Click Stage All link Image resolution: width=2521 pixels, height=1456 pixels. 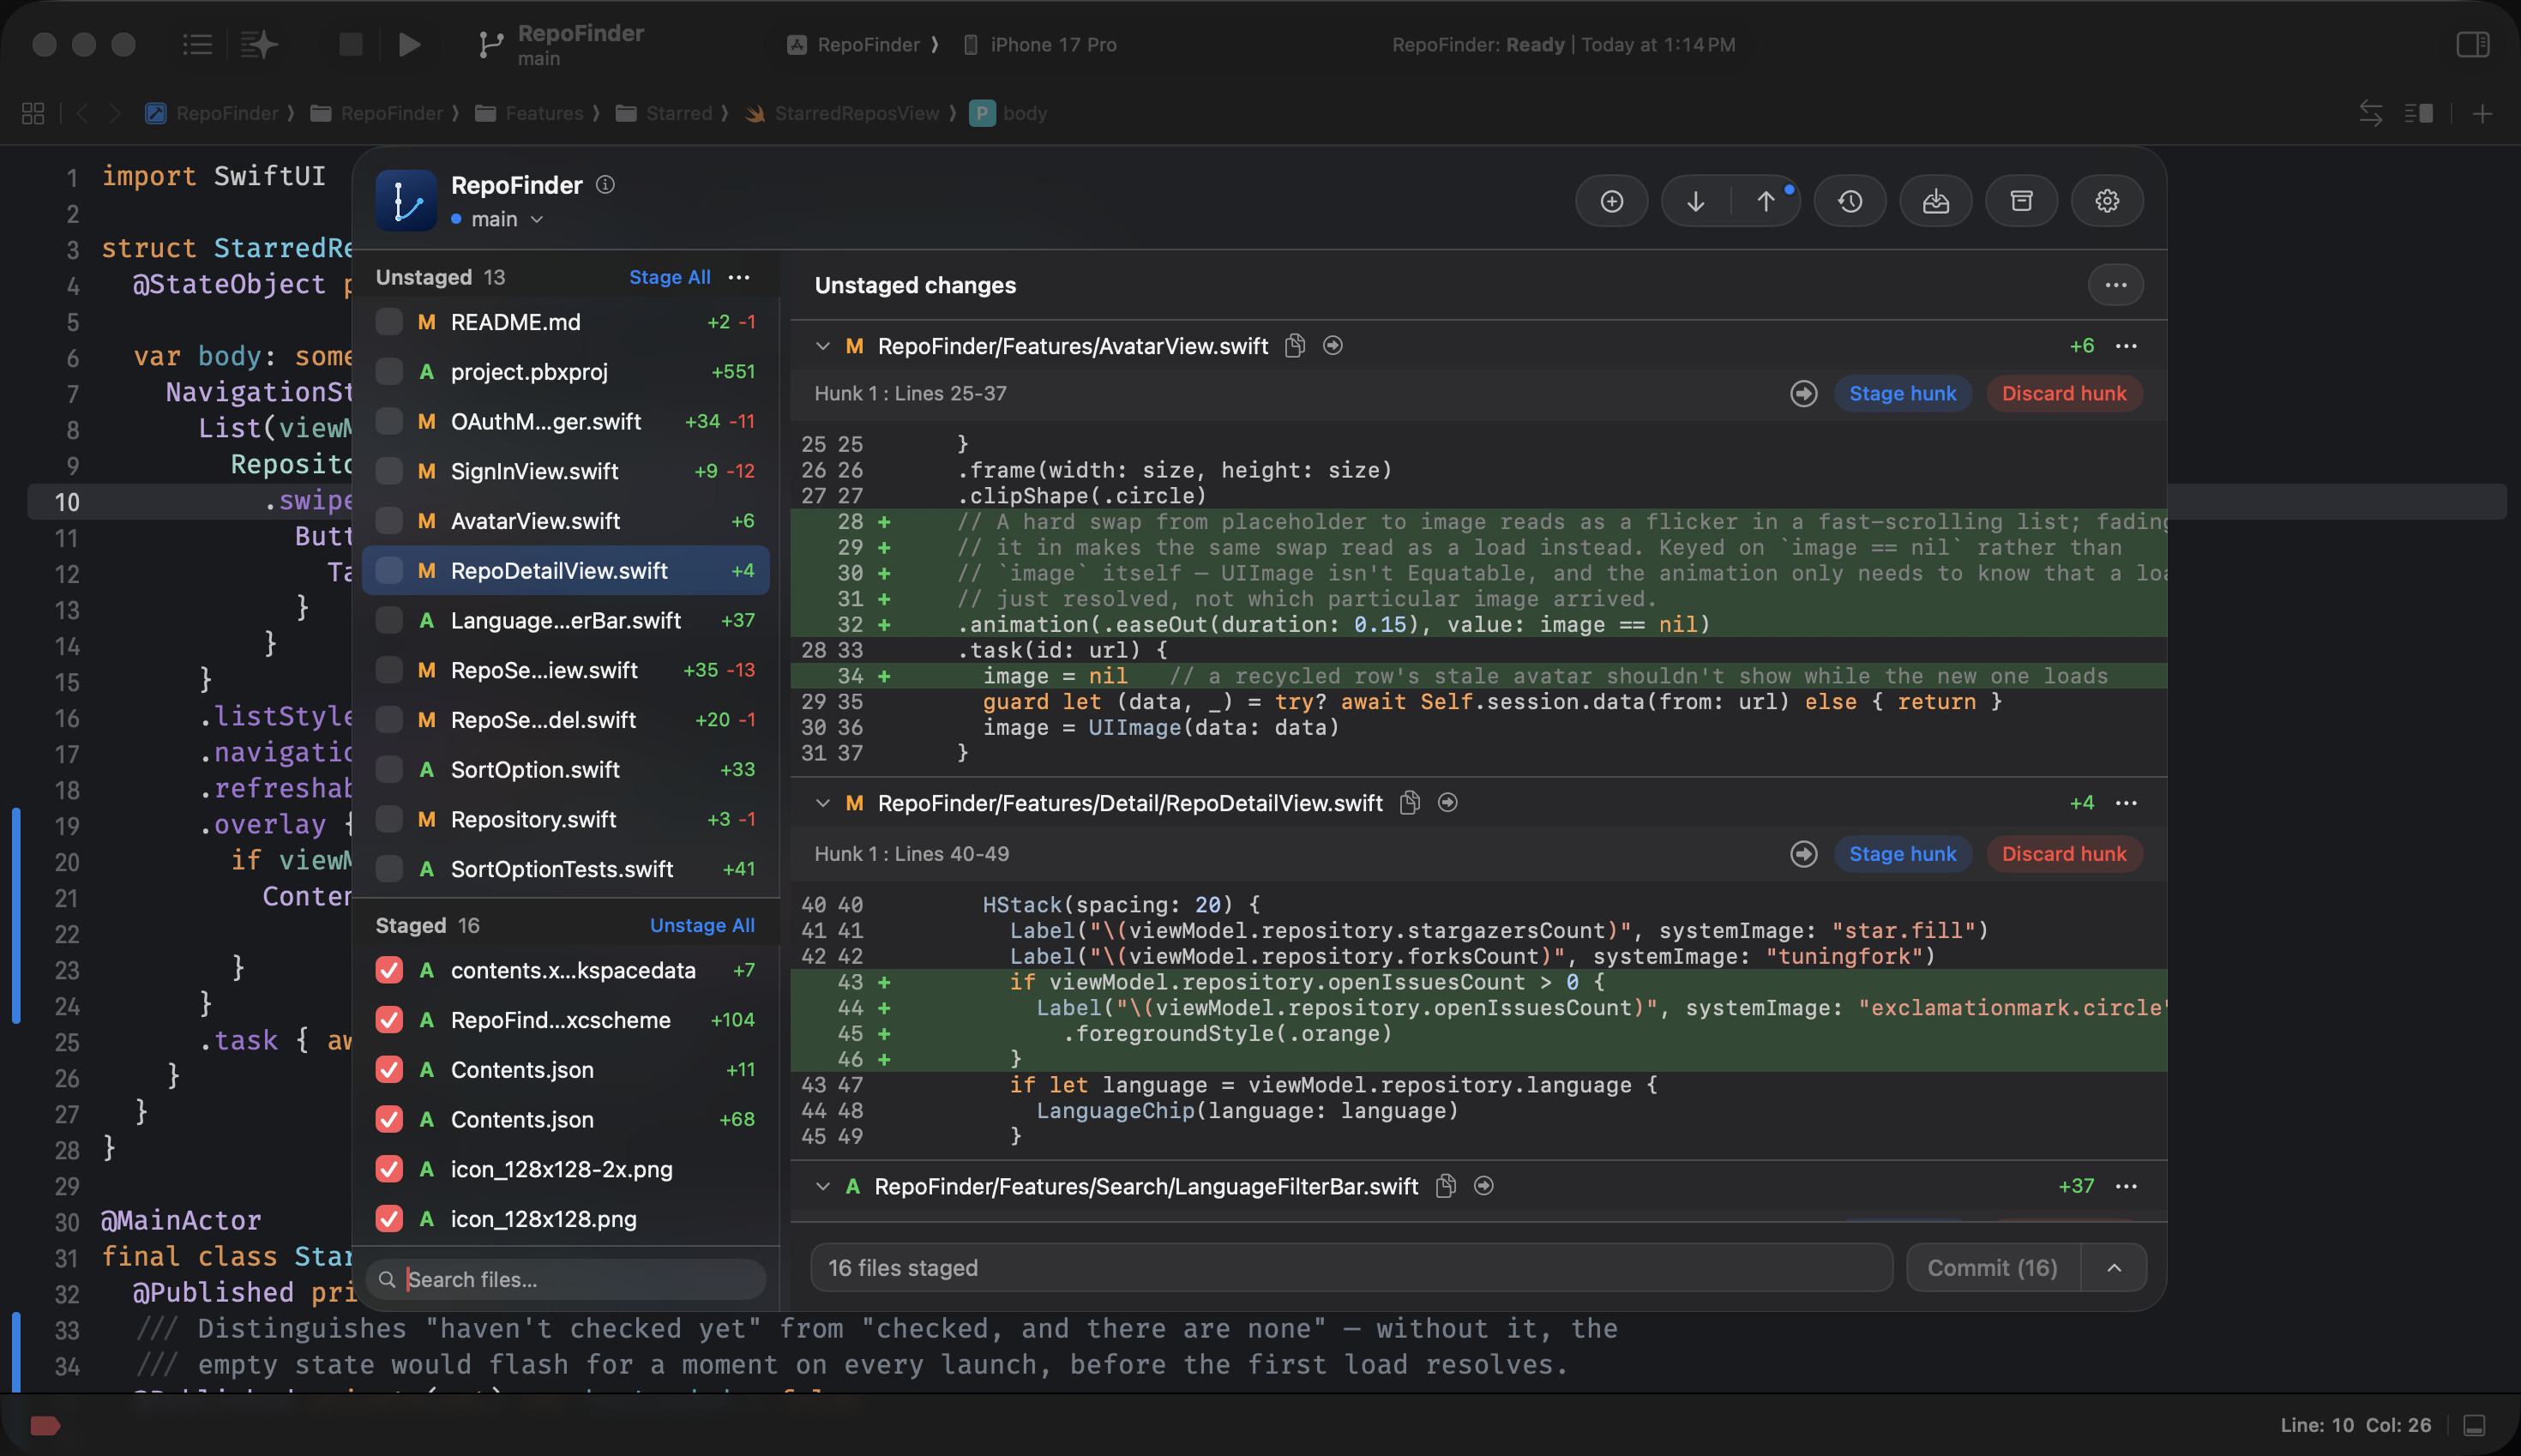coord(669,277)
